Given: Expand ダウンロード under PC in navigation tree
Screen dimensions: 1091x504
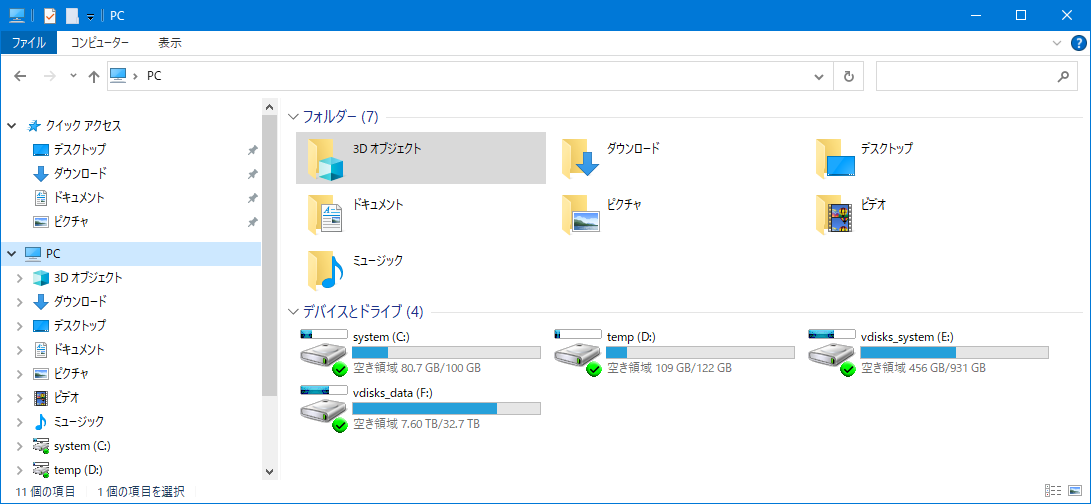Looking at the screenshot, I should 20,301.
